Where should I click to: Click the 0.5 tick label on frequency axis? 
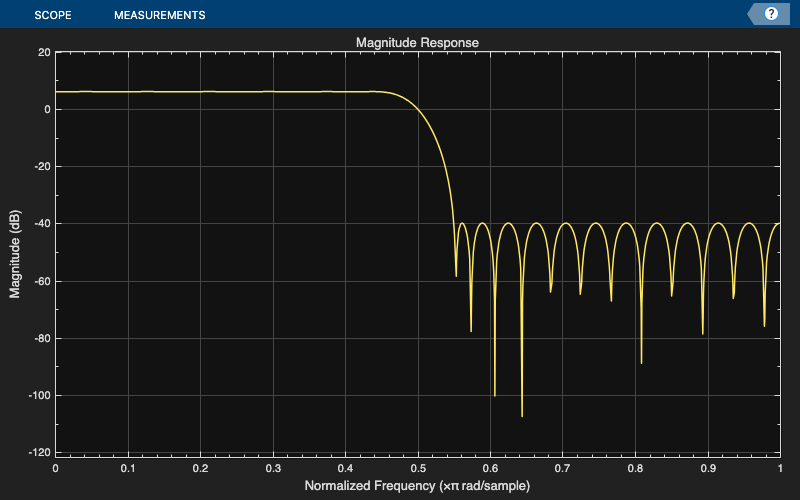pyautogui.click(x=418, y=468)
